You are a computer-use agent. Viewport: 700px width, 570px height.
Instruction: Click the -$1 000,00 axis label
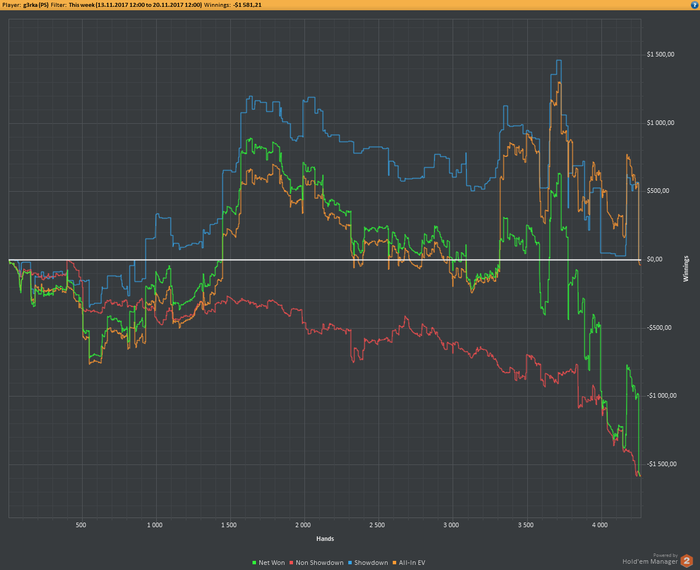tap(661, 395)
